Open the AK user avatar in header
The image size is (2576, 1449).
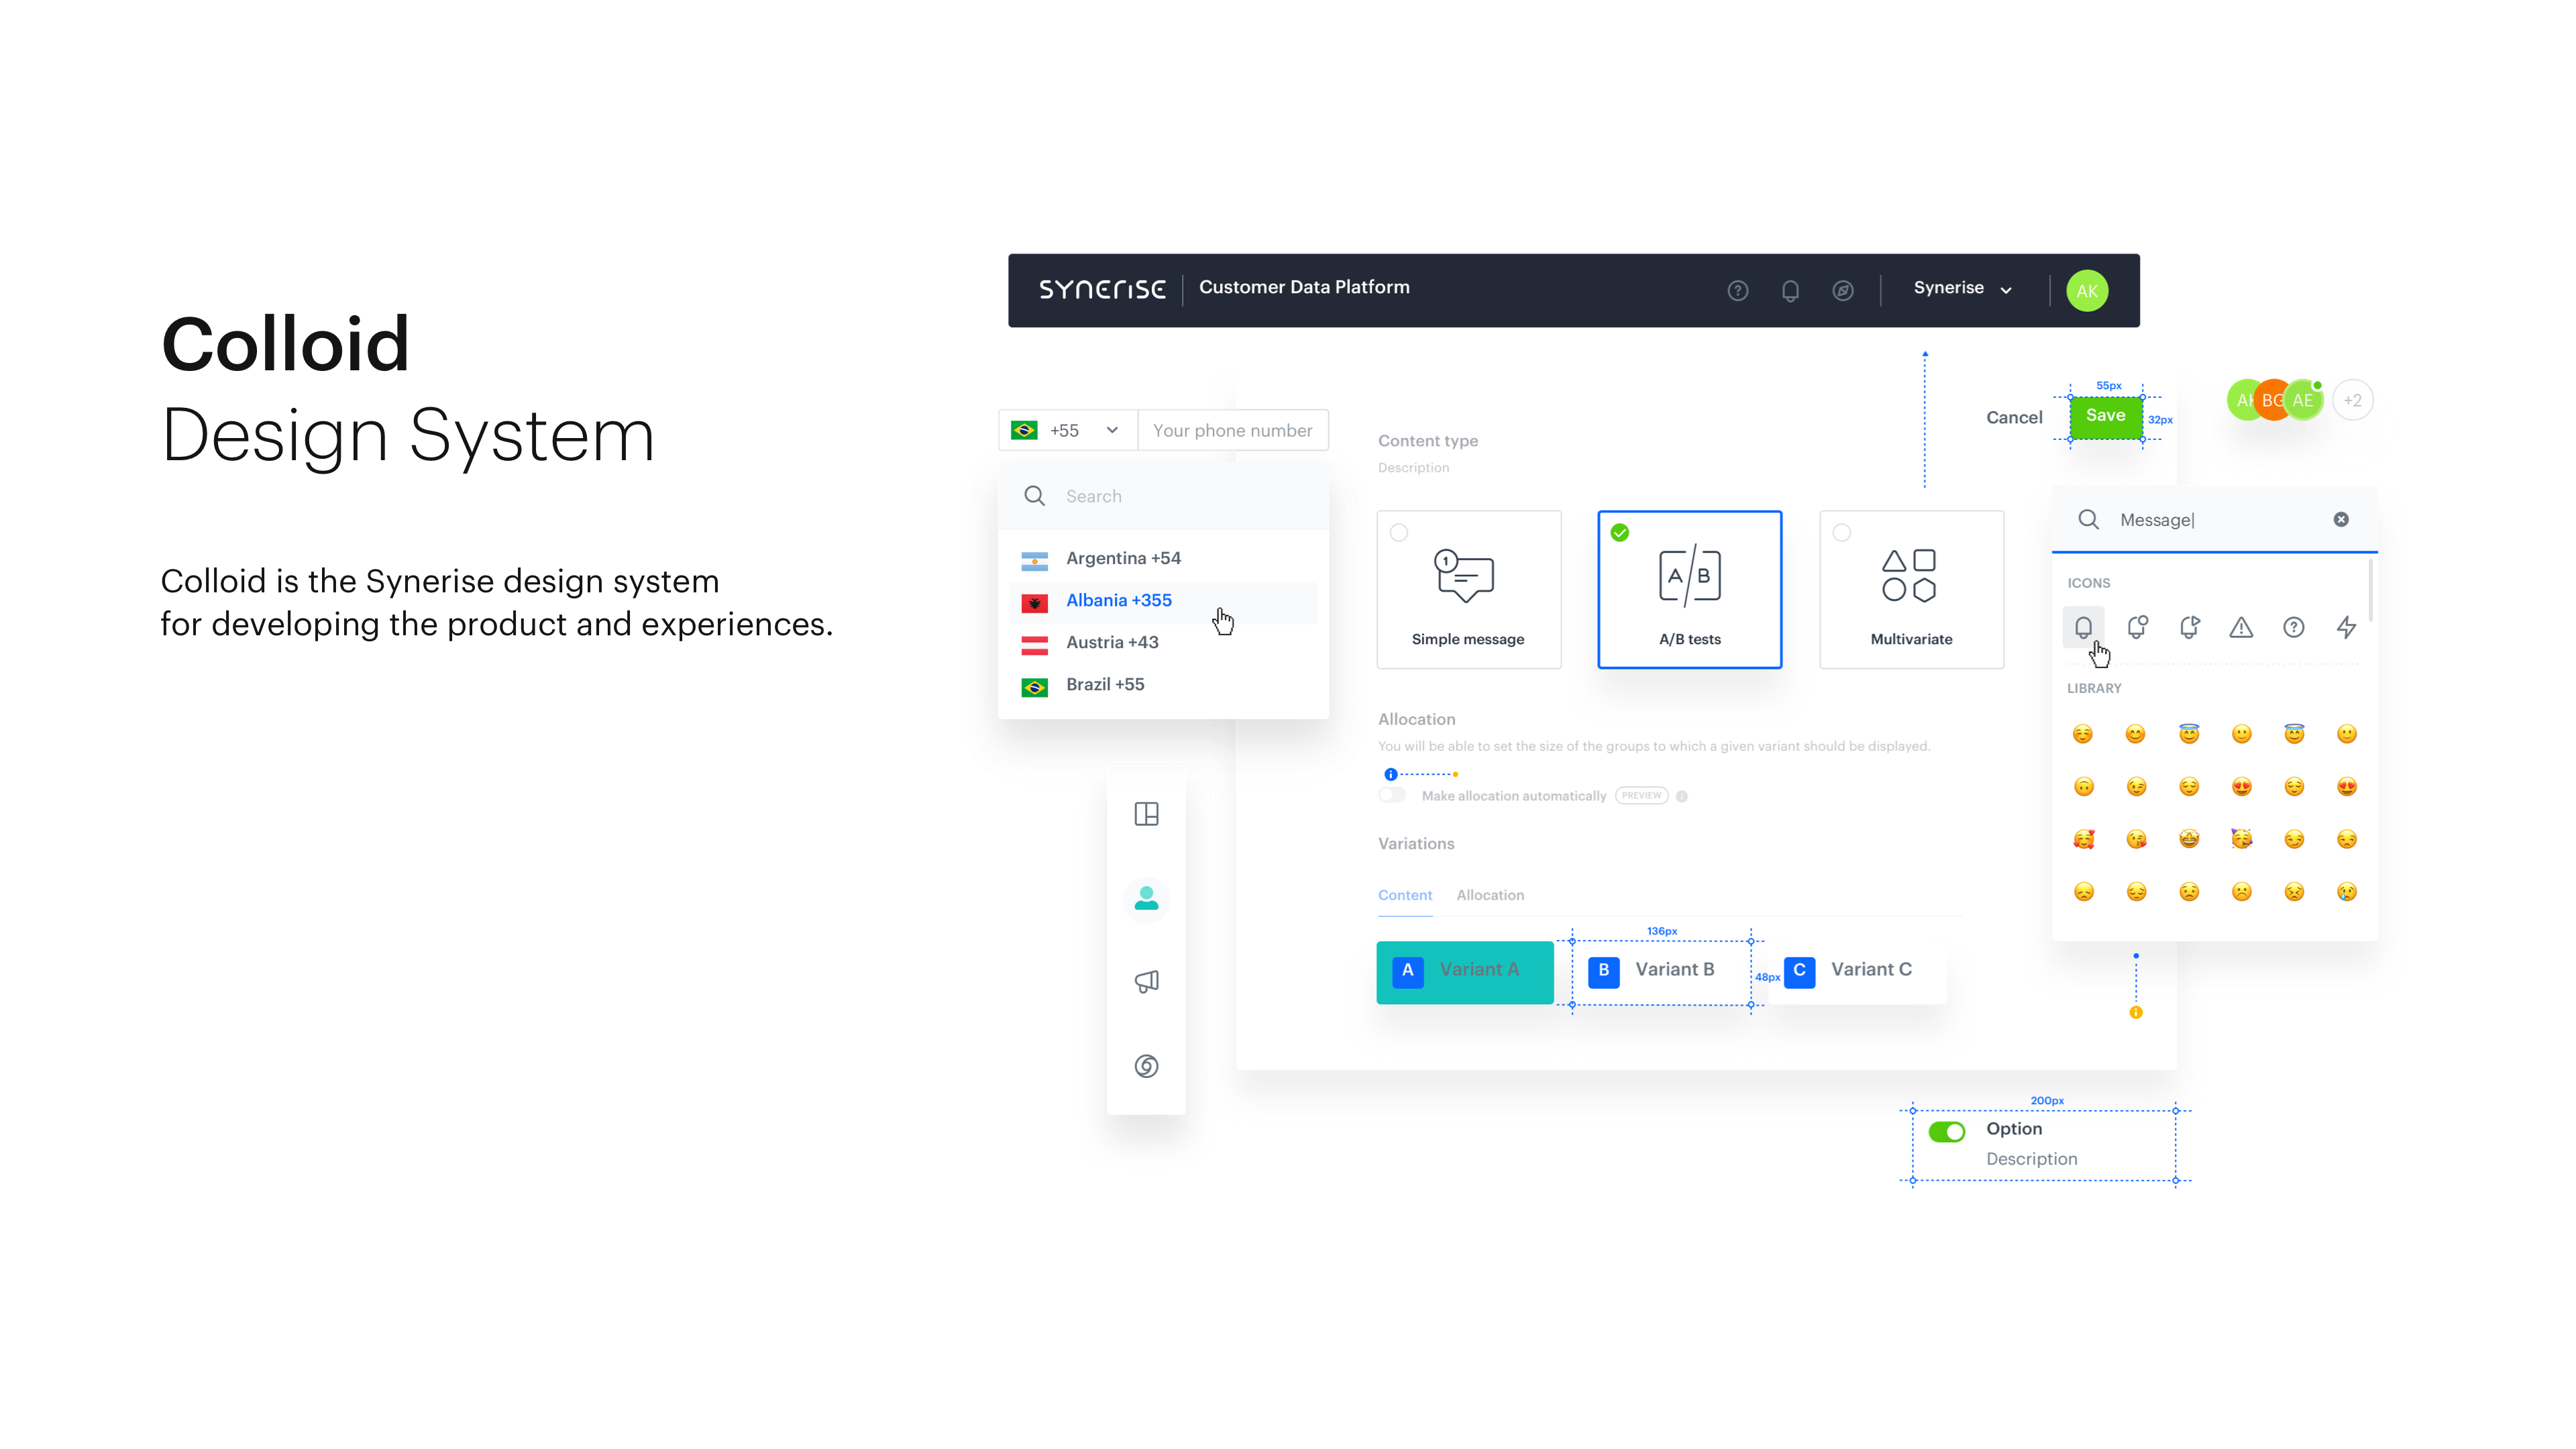[2087, 291]
